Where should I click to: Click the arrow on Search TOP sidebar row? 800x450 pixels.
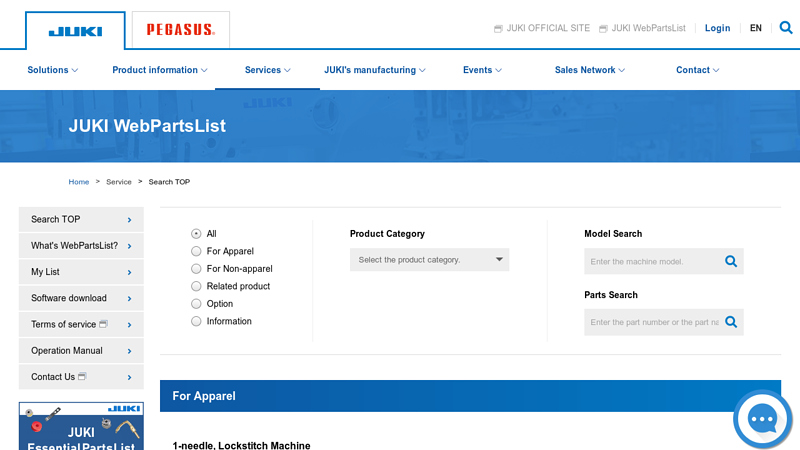[x=130, y=220]
